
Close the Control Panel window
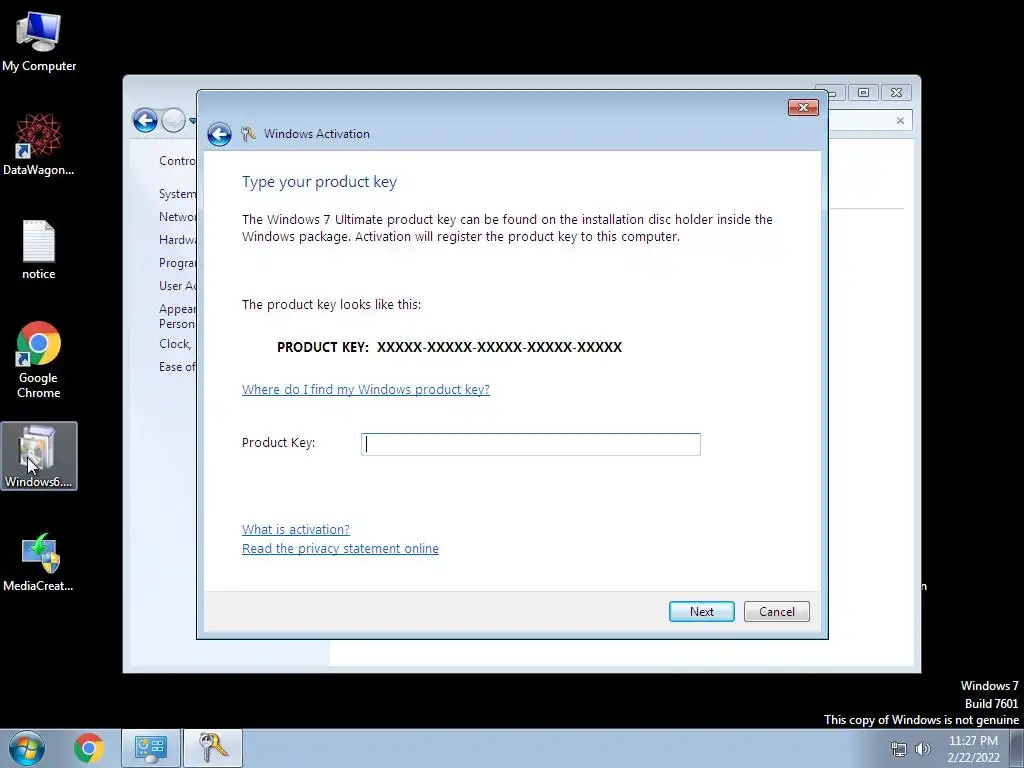897,93
